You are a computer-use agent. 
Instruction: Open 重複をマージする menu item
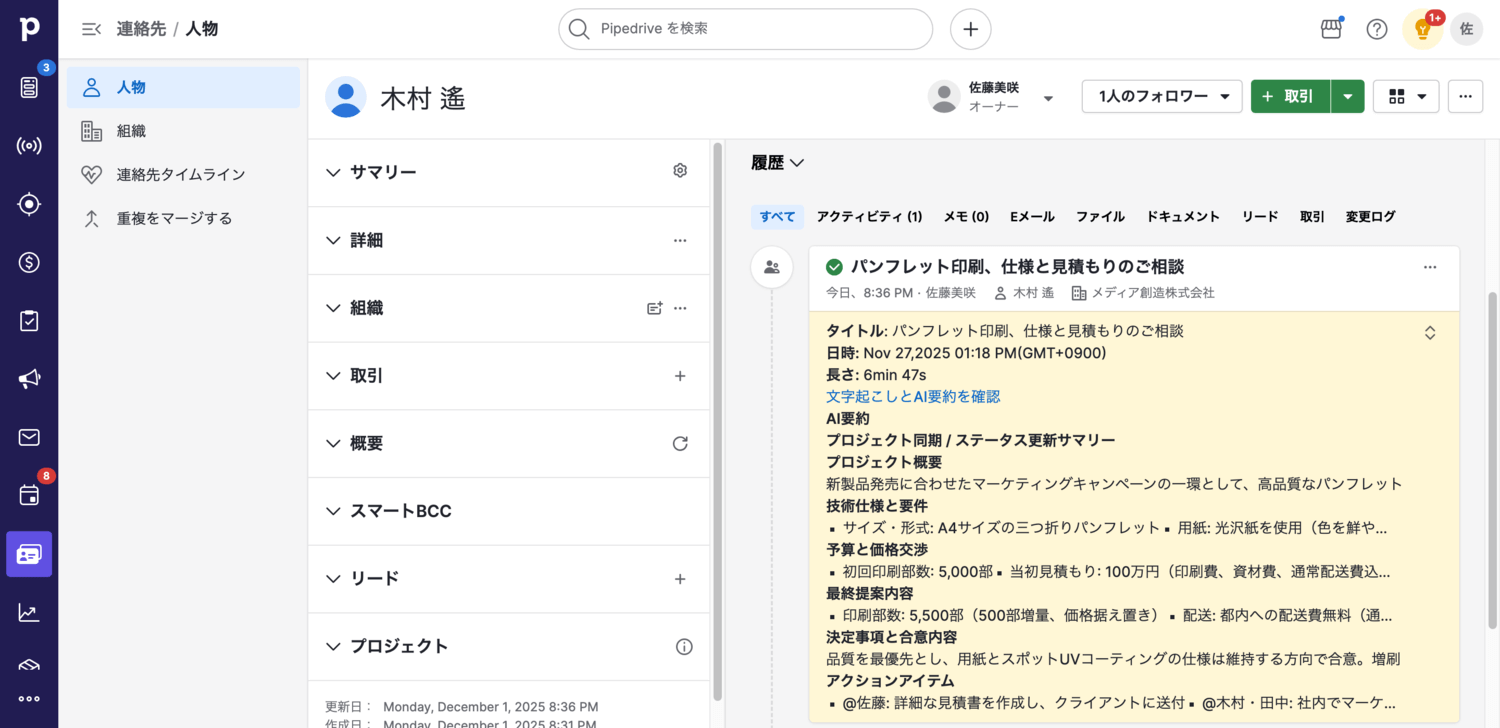(x=183, y=218)
